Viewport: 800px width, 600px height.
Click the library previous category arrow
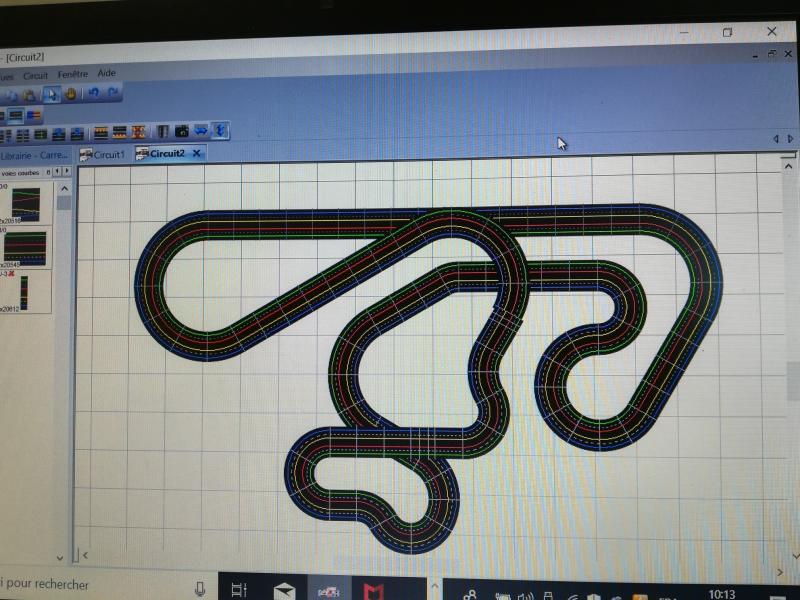pos(57,172)
